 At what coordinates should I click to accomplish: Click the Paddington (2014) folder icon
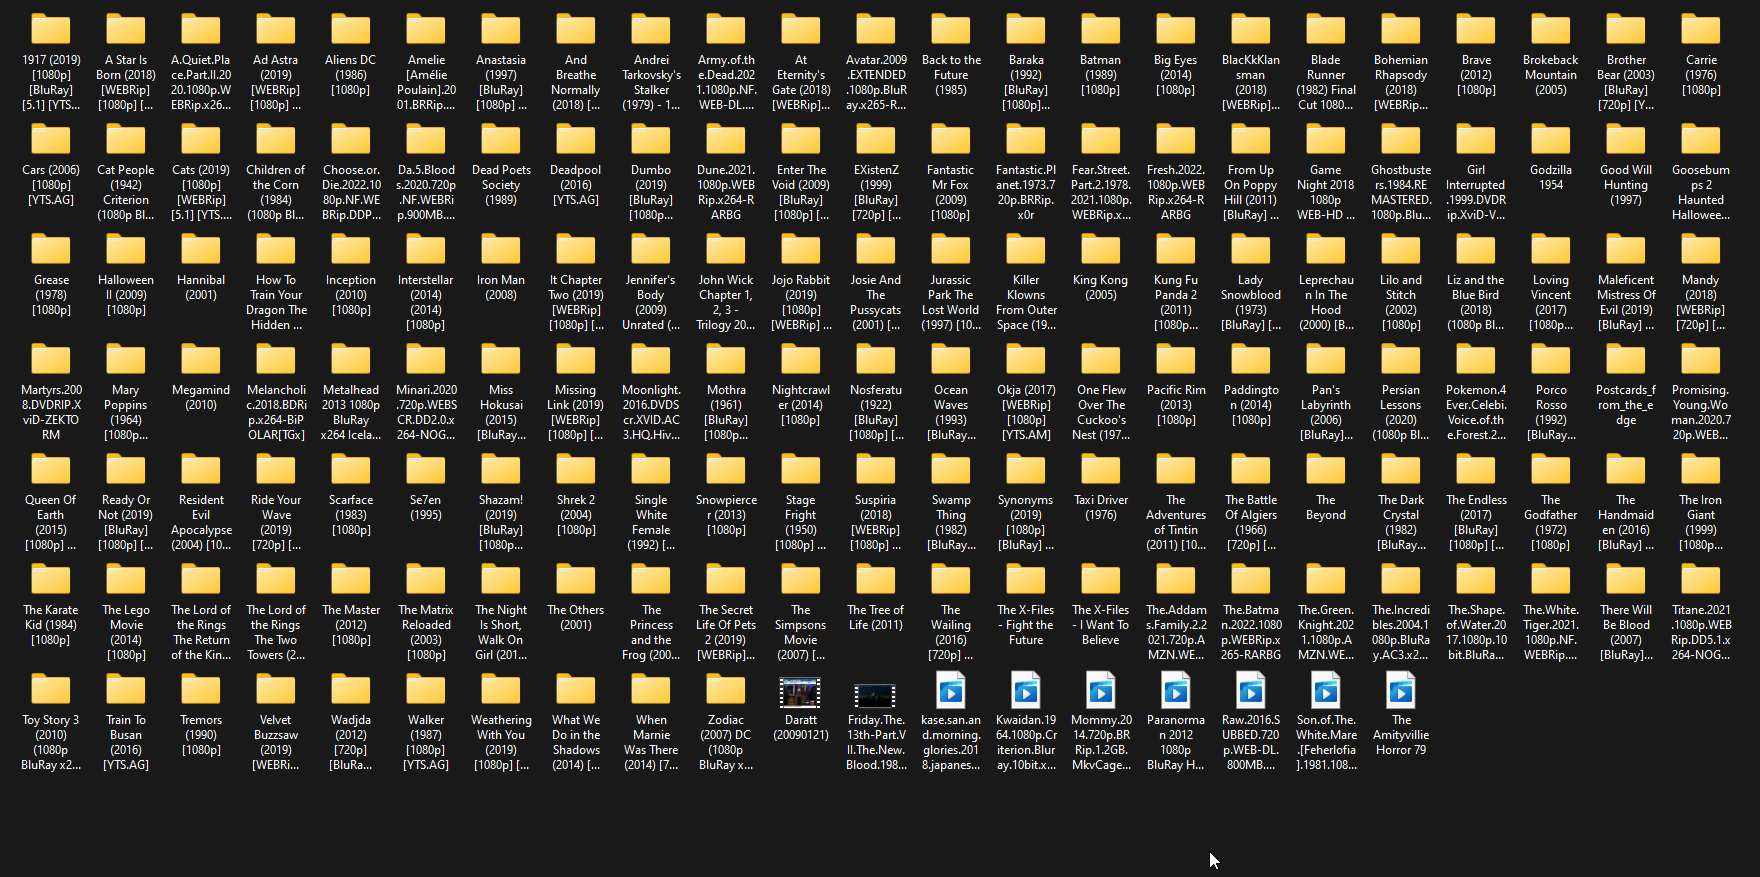(x=1251, y=360)
